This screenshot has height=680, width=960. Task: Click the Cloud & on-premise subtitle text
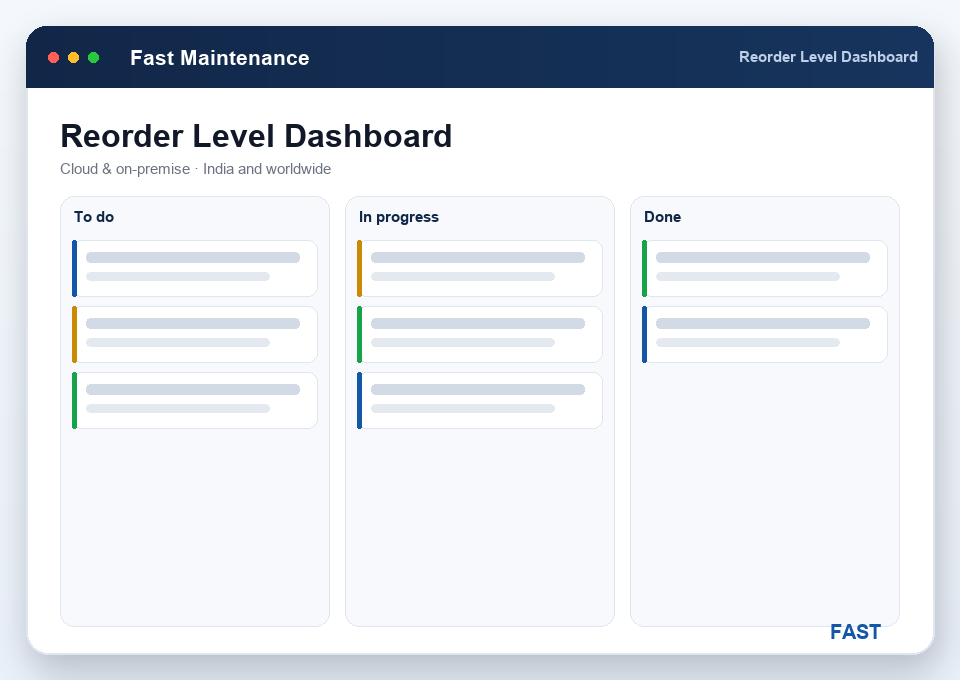click(x=195, y=169)
